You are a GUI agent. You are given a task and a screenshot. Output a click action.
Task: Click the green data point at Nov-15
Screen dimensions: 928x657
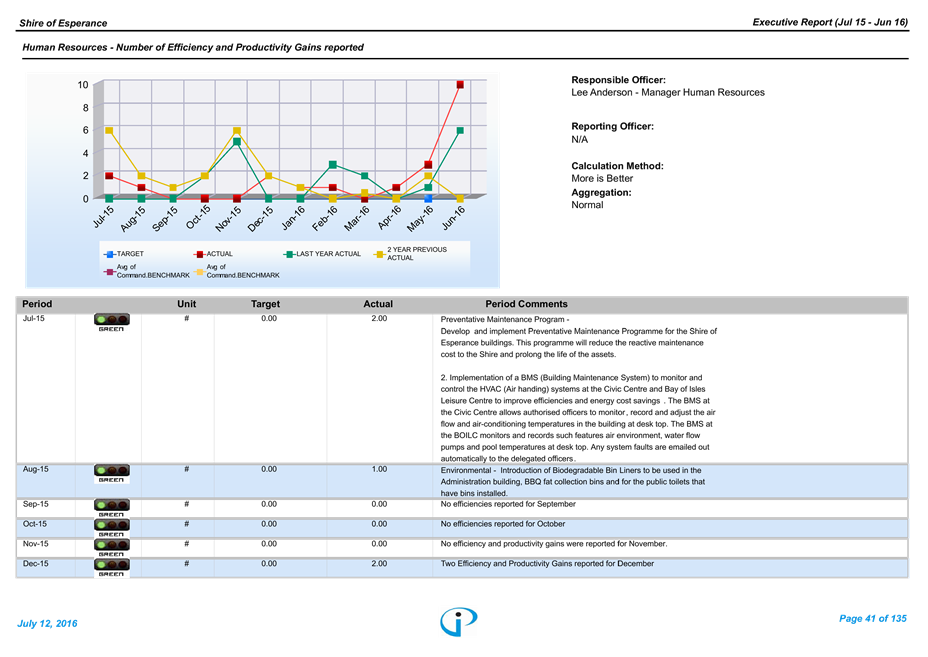pos(237,142)
